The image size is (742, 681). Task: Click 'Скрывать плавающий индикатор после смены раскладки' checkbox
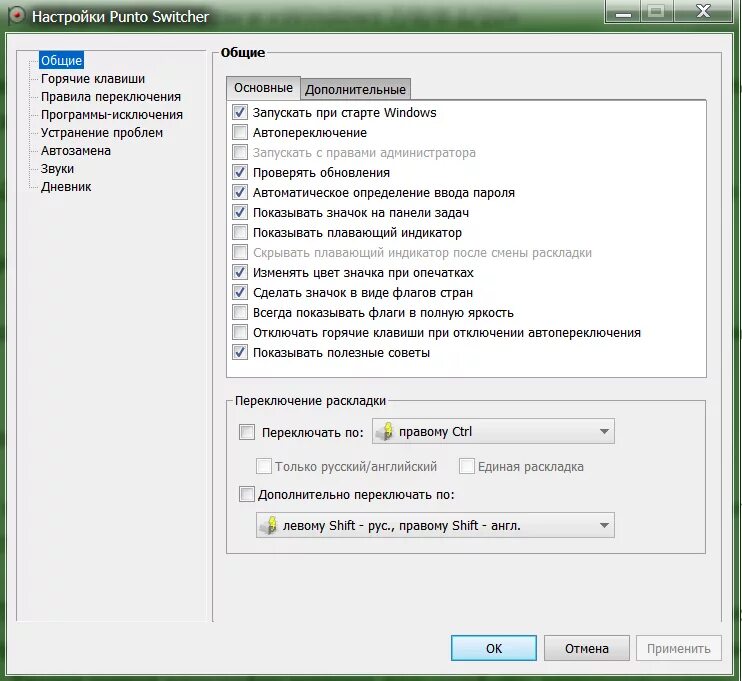pyautogui.click(x=240, y=252)
